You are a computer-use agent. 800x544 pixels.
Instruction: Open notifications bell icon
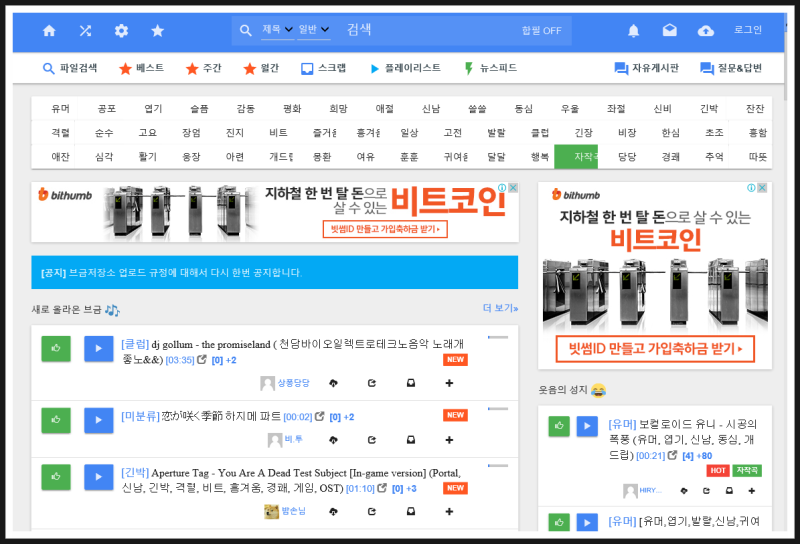(x=633, y=31)
